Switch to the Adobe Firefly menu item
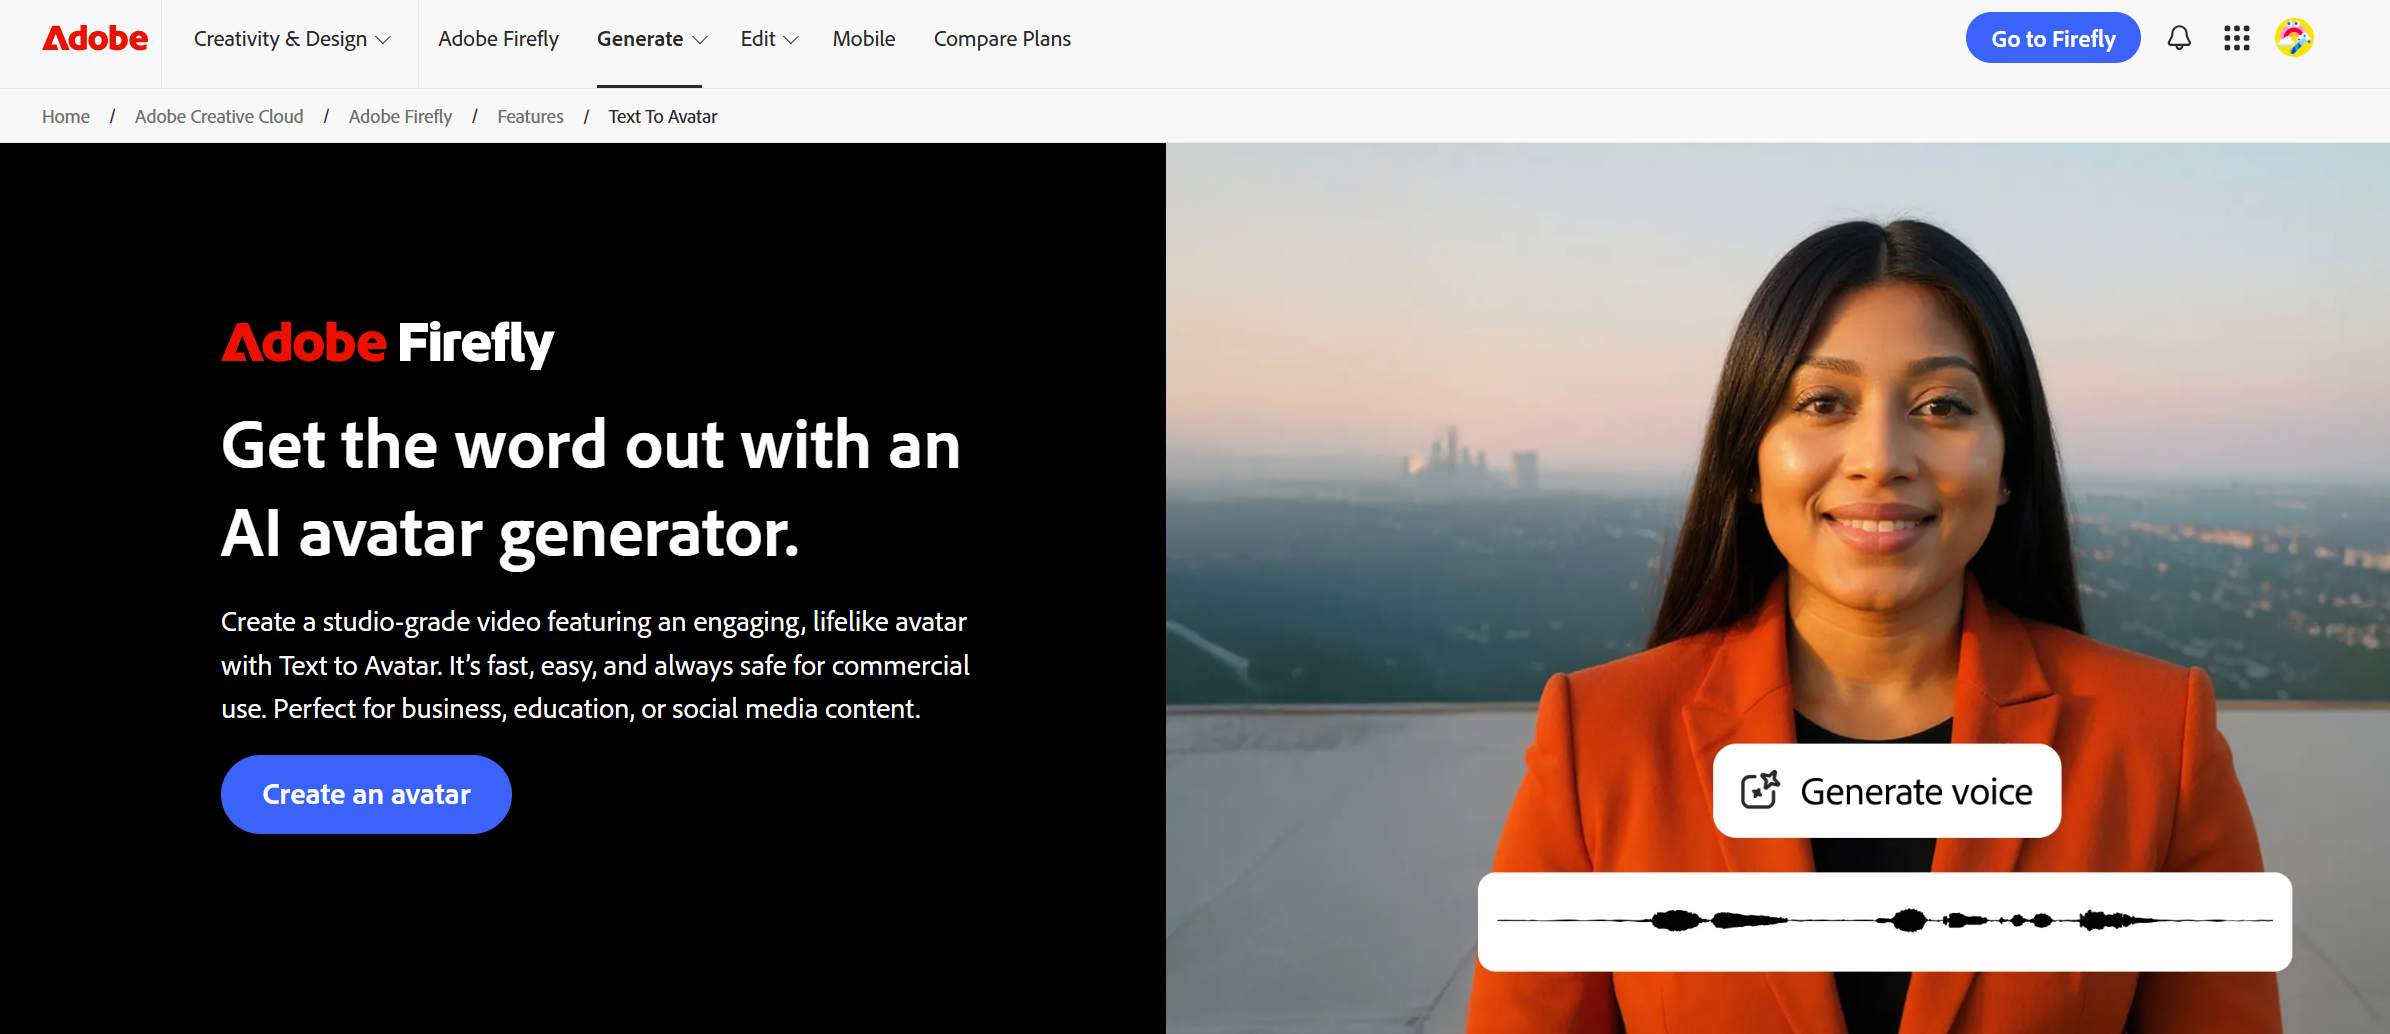Viewport: 2390px width, 1034px height. coord(498,38)
